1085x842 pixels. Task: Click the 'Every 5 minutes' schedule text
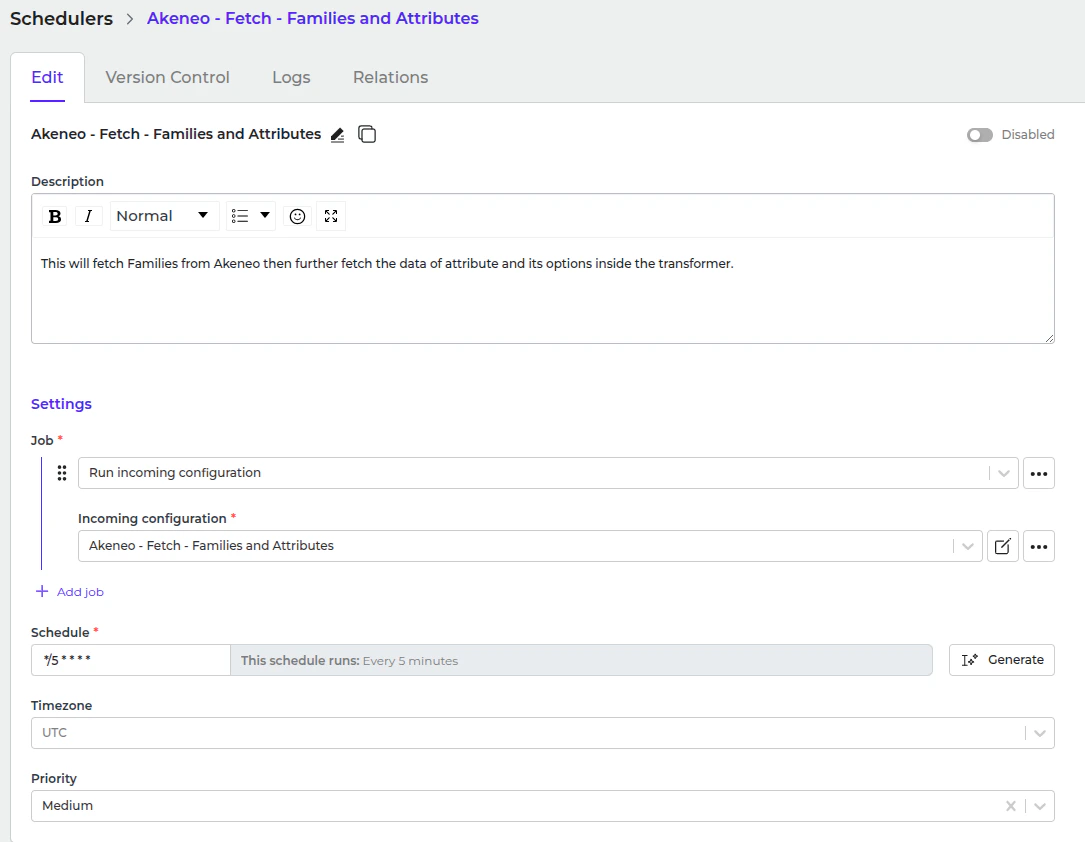click(410, 661)
